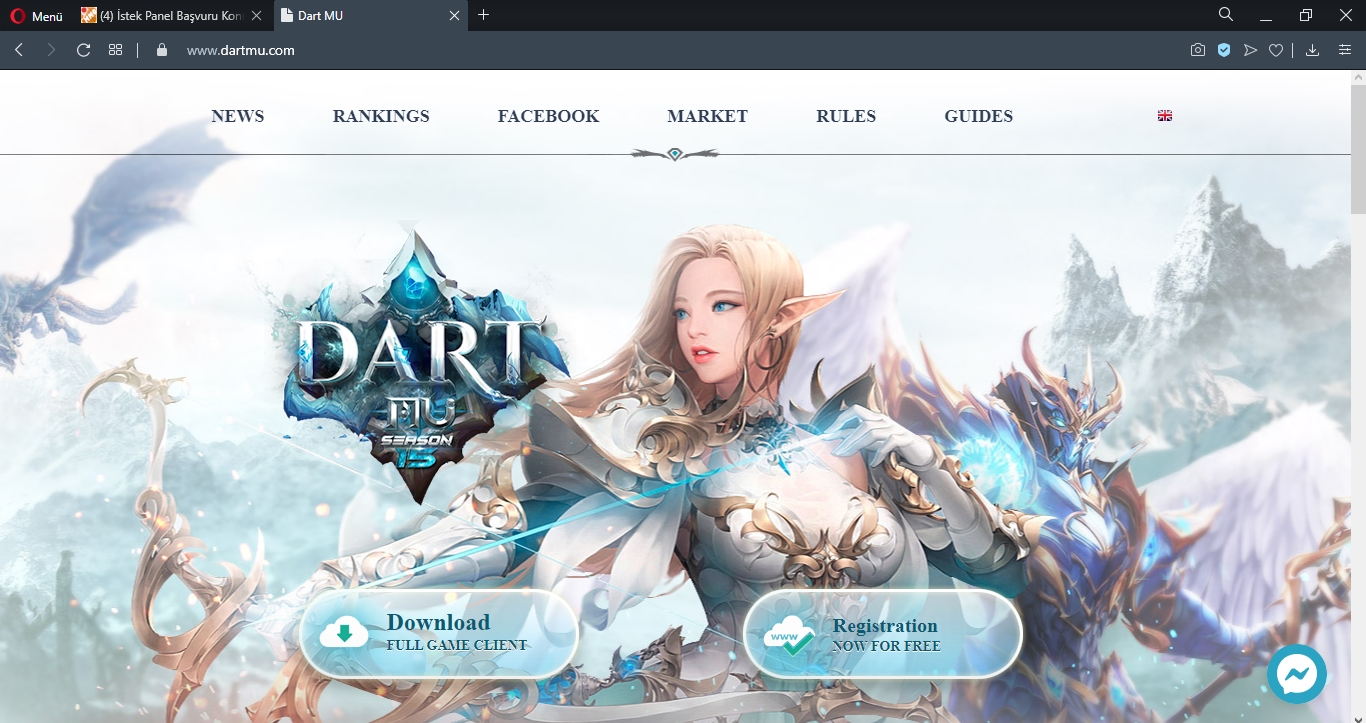The height and width of the screenshot is (723, 1366).
Task: Click the cloud download icon
Action: [344, 634]
